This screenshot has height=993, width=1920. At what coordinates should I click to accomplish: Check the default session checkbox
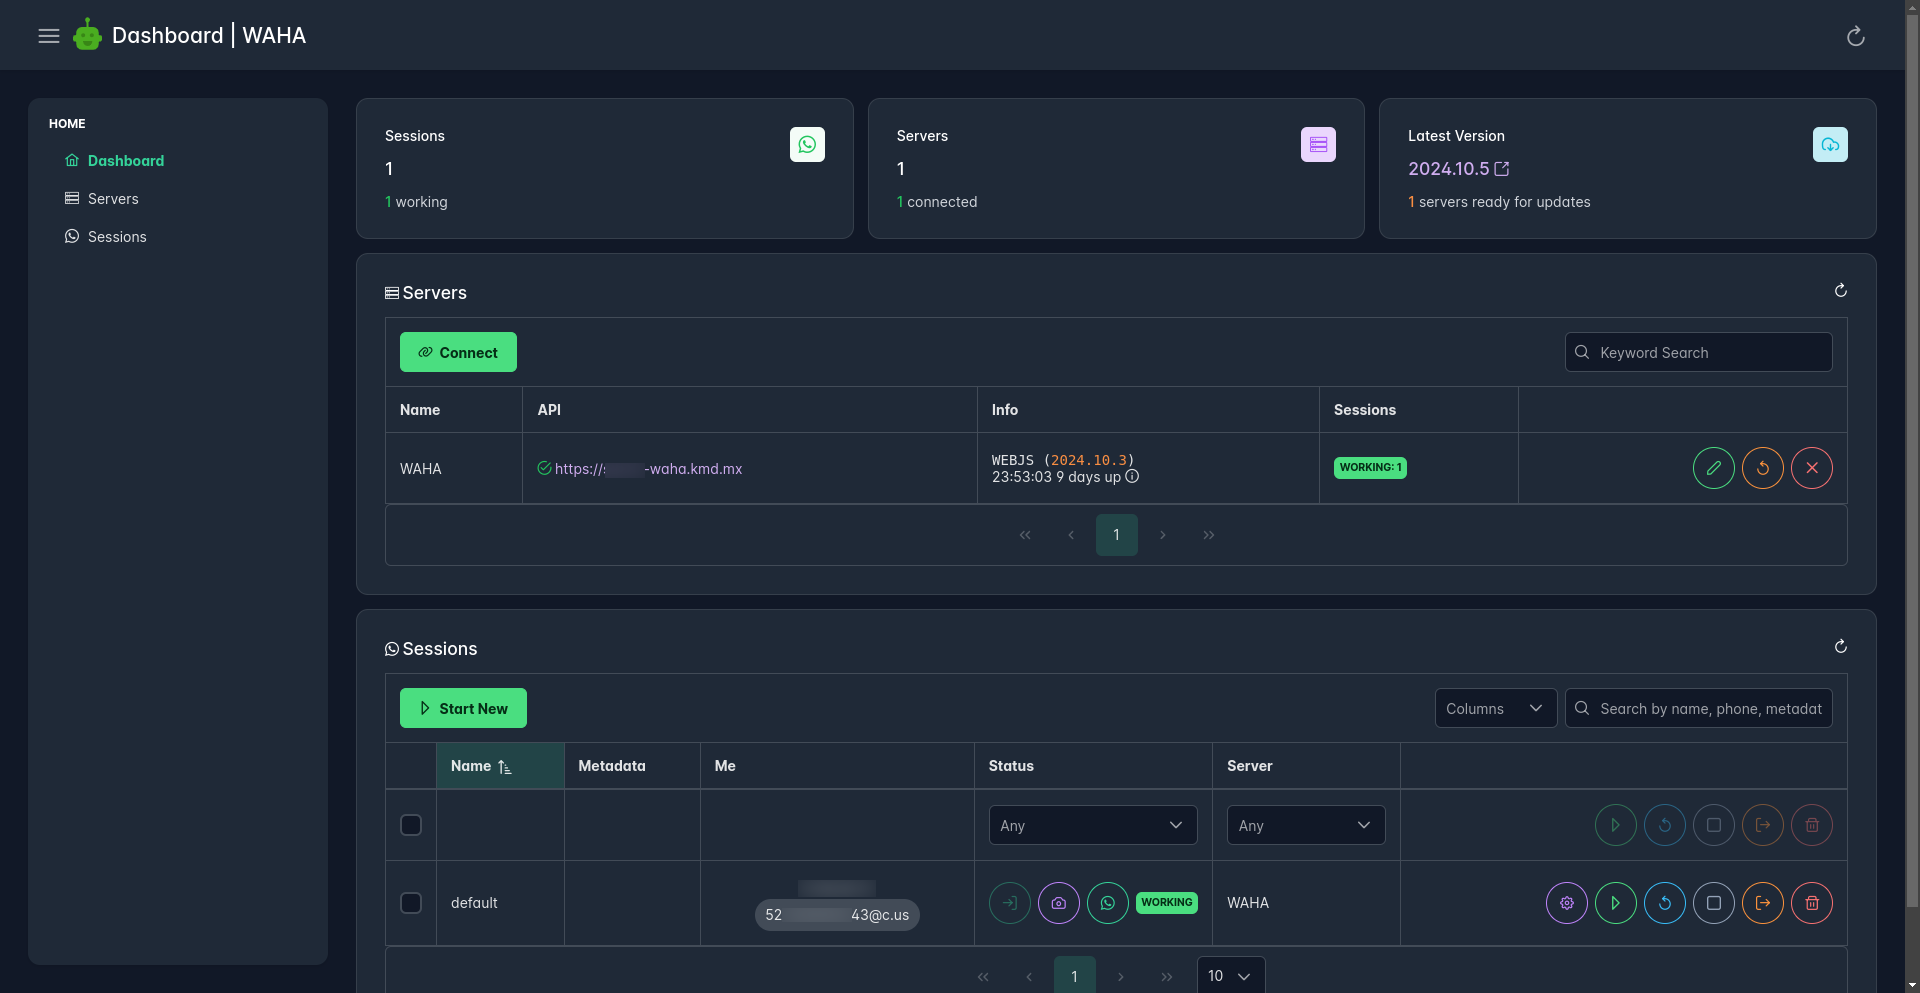click(411, 903)
